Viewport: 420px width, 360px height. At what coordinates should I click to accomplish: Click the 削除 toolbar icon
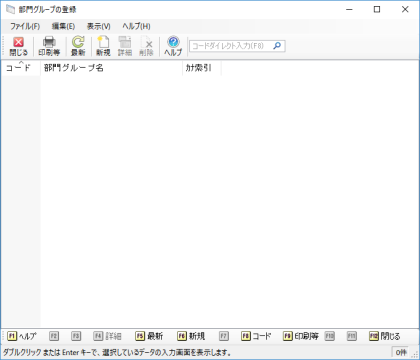tap(146, 46)
